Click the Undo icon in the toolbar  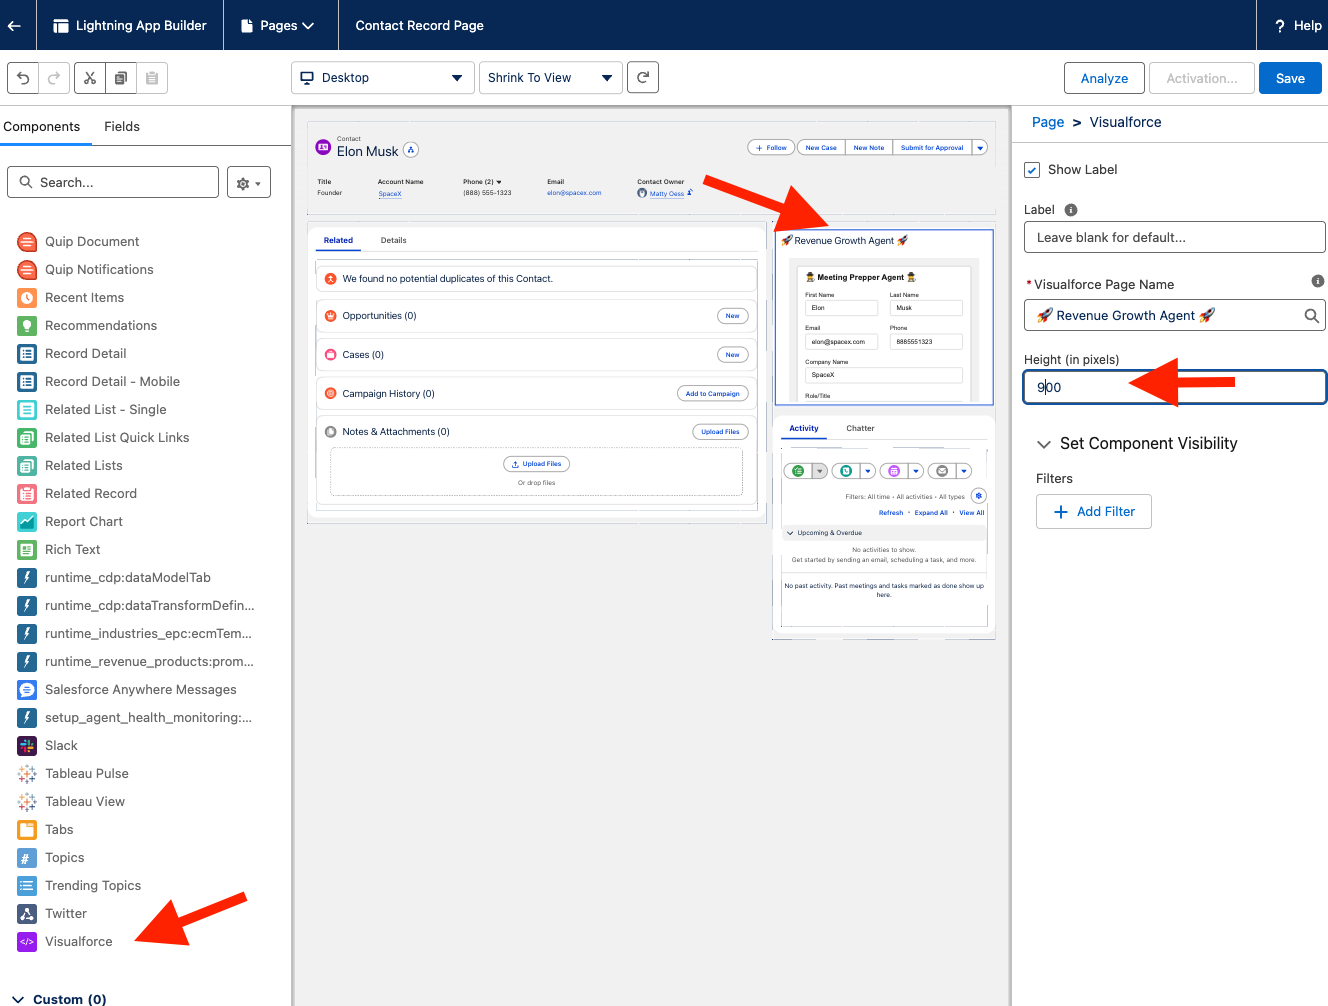coord(23,77)
